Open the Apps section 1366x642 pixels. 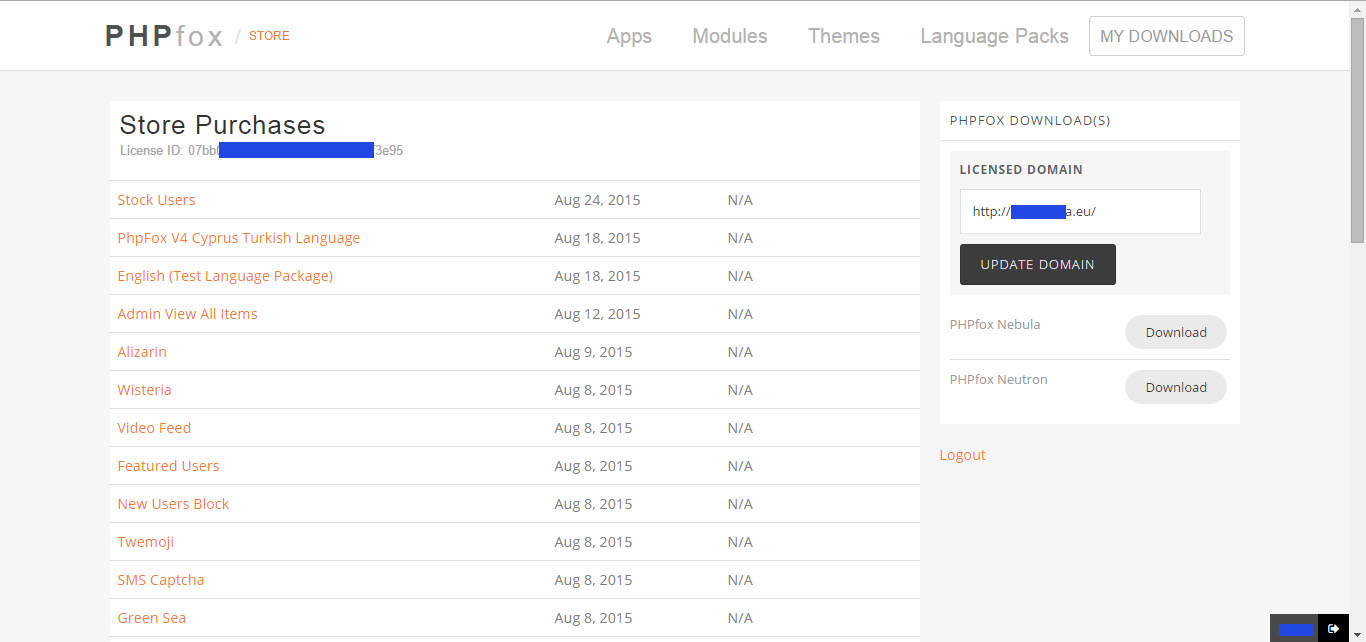629,36
